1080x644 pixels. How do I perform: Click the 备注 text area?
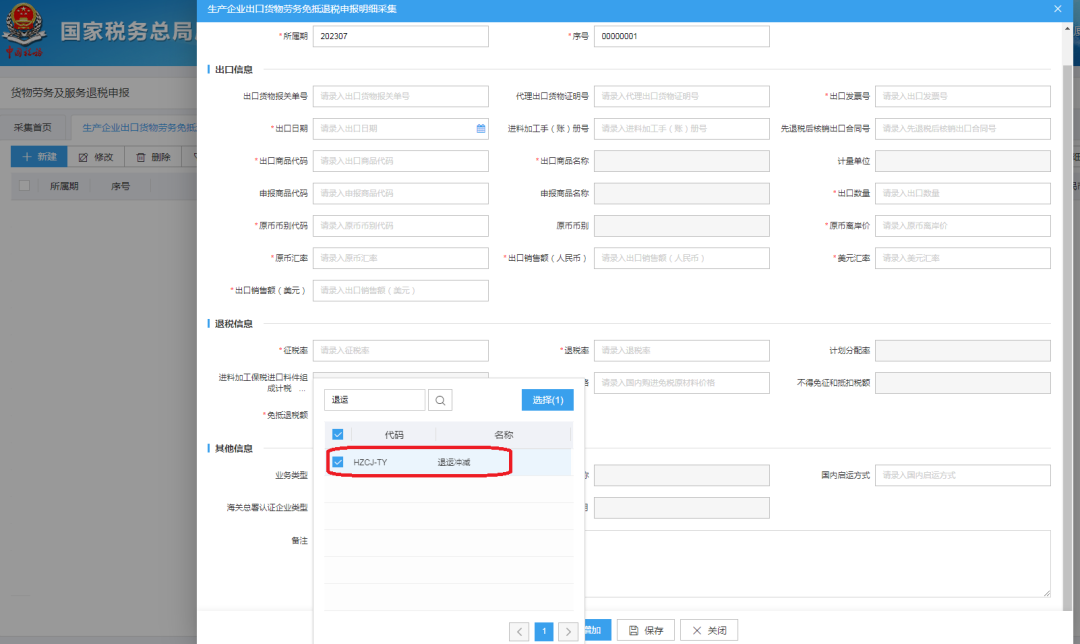pyautogui.click(x=818, y=563)
